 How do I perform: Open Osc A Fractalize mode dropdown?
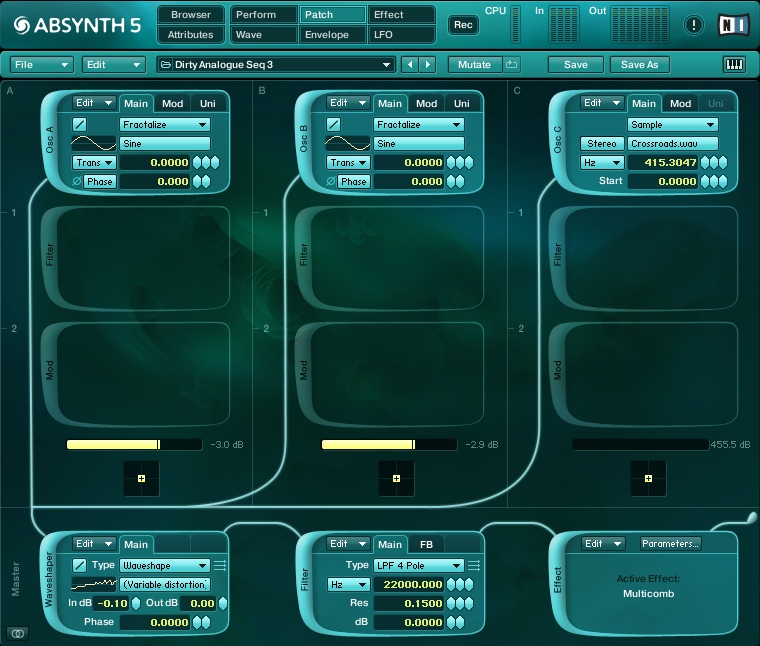[x=165, y=125]
